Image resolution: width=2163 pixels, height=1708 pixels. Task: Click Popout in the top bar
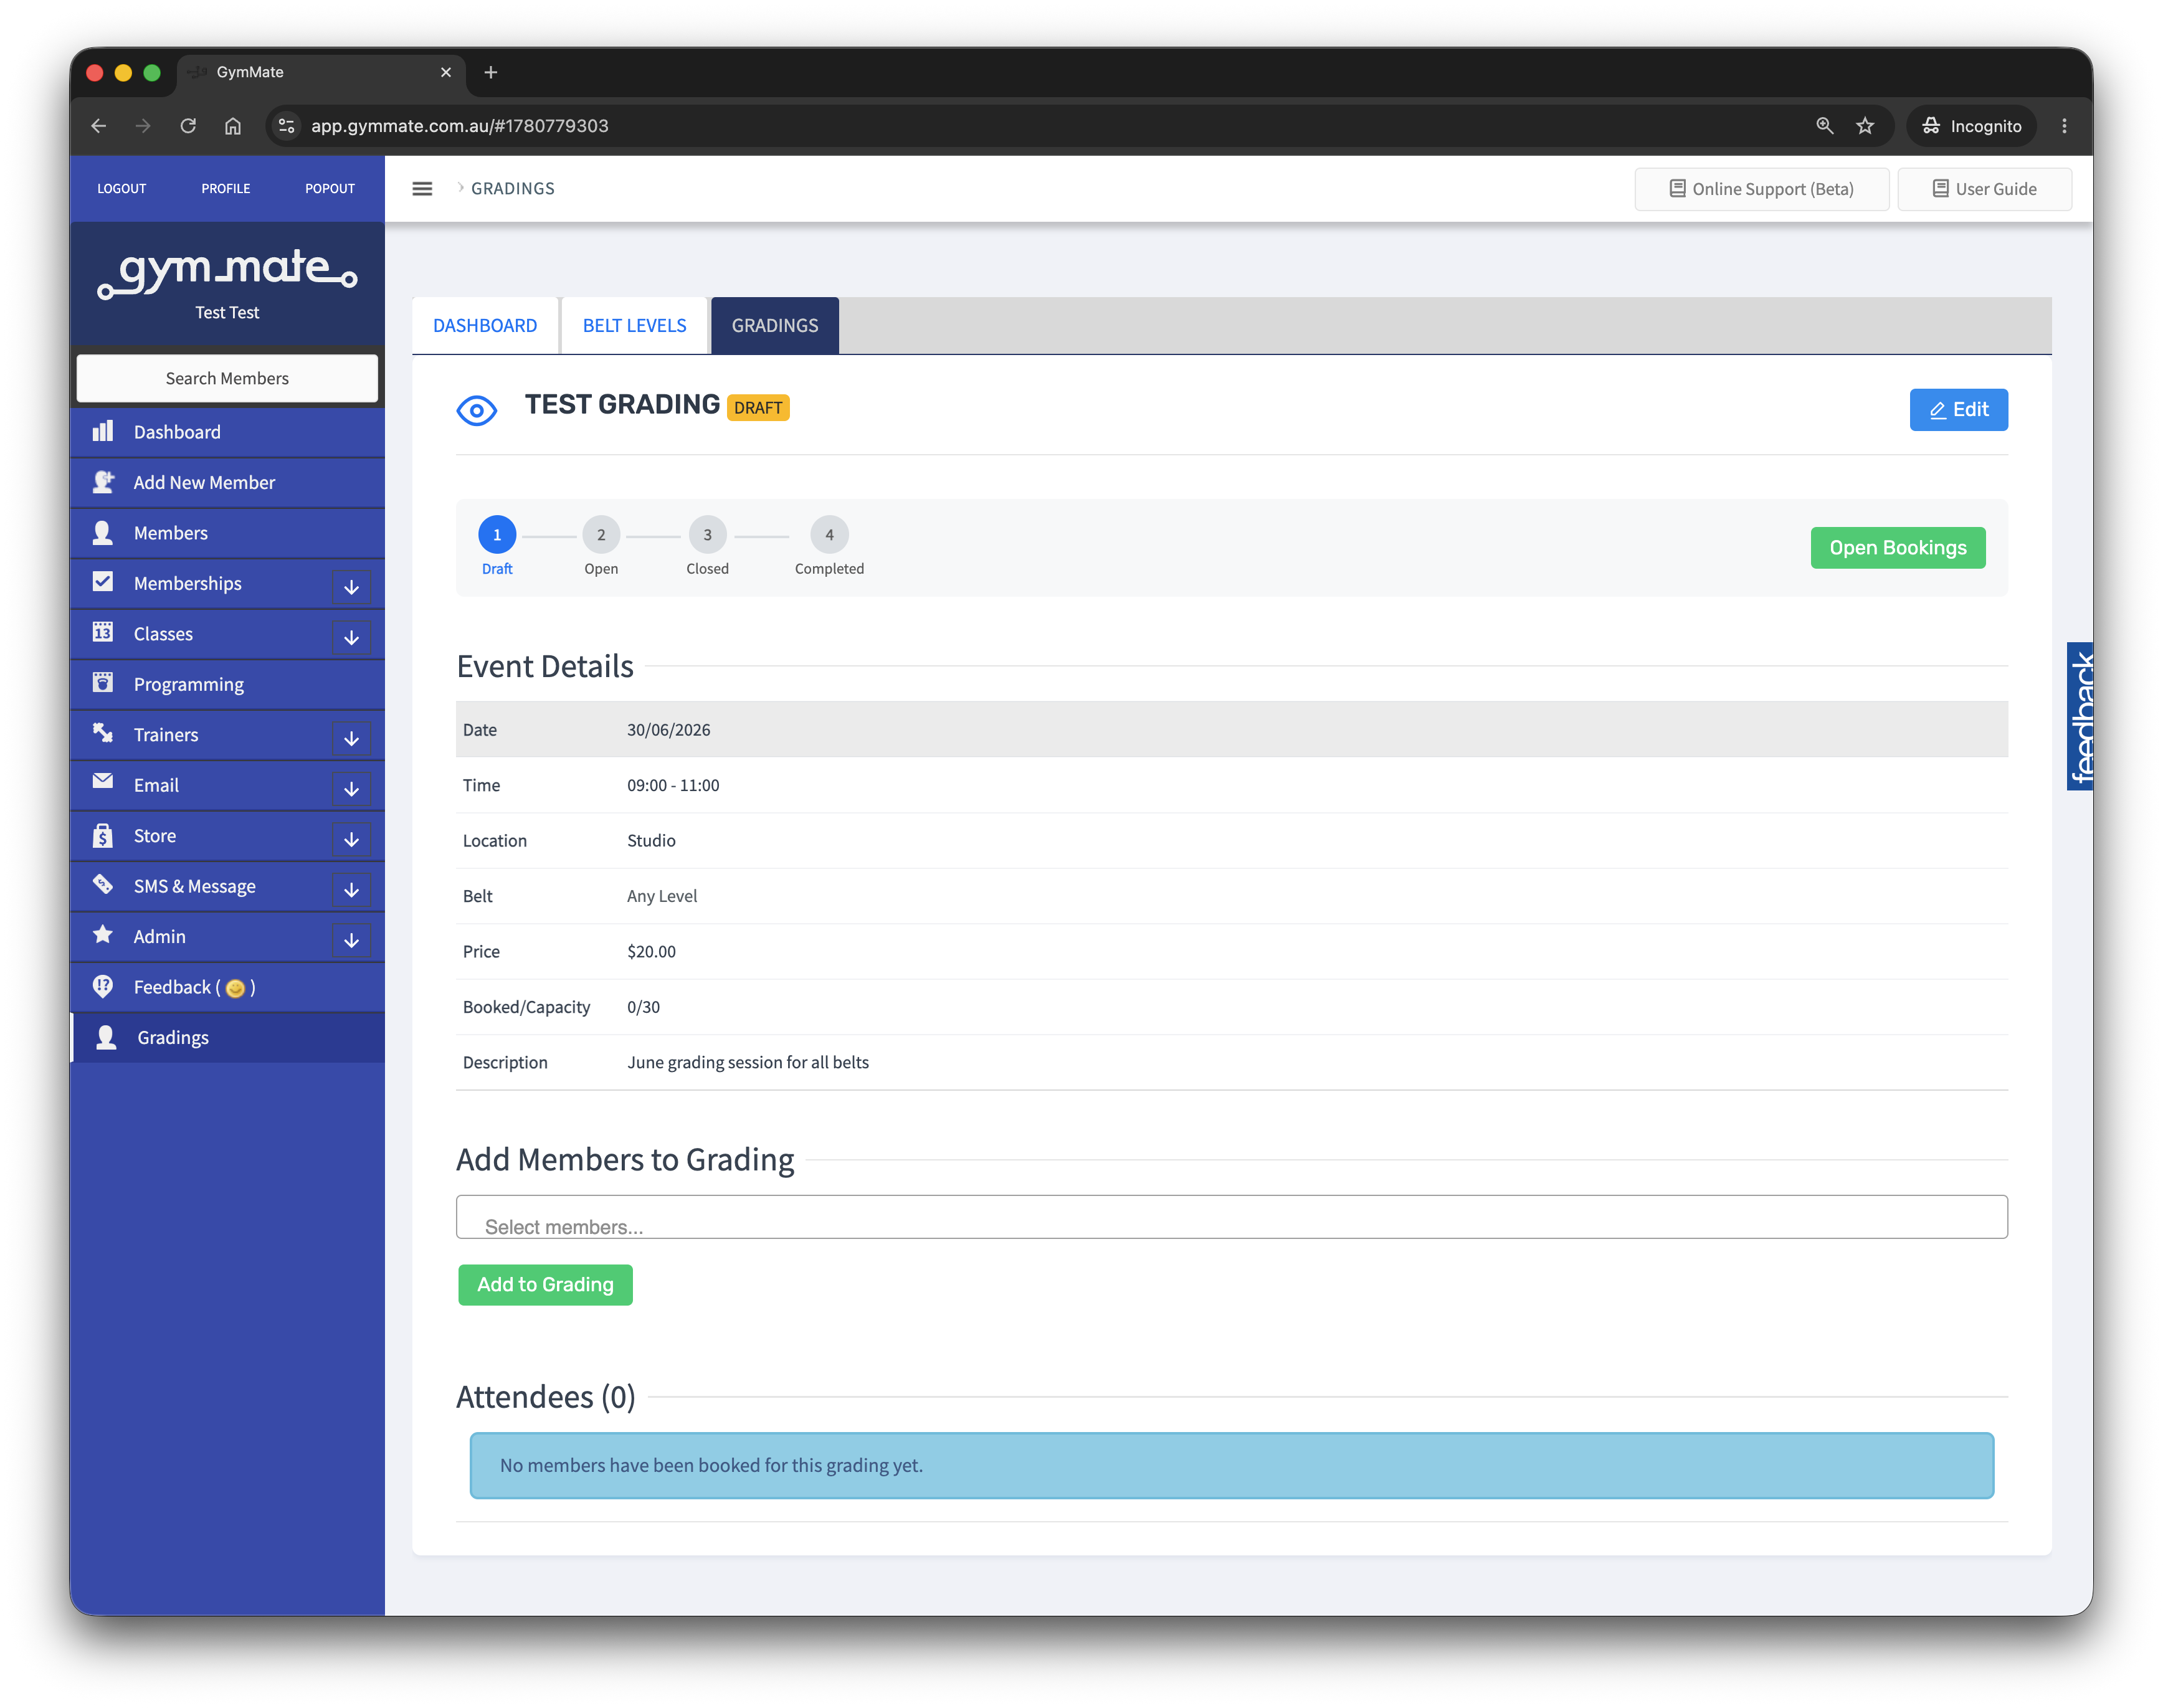330,188
